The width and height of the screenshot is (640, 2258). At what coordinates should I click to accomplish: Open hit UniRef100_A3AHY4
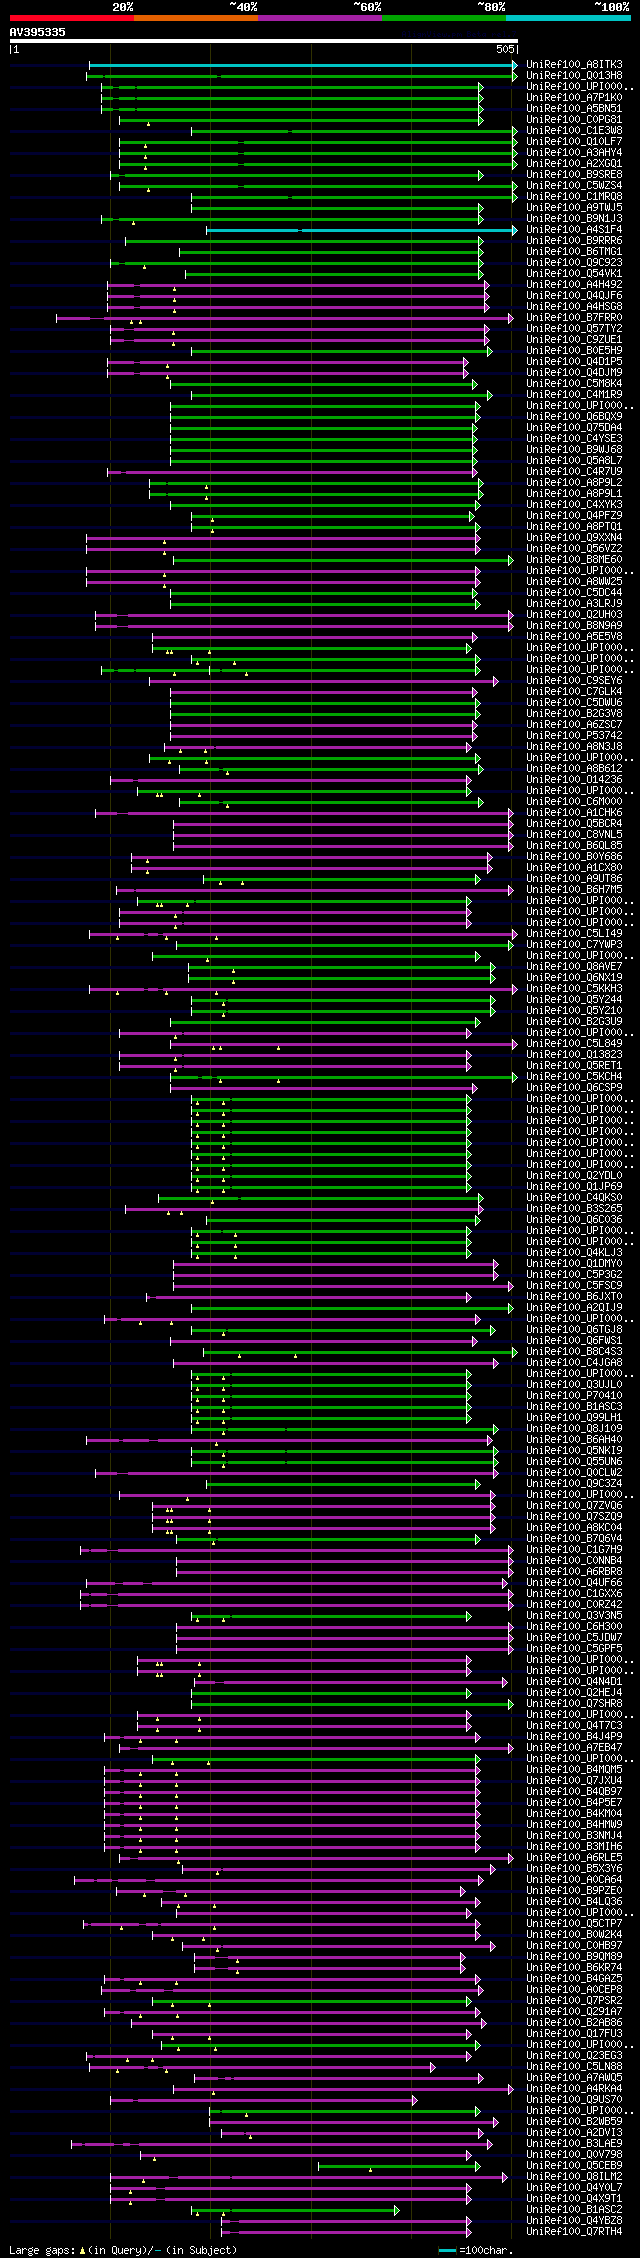574,153
